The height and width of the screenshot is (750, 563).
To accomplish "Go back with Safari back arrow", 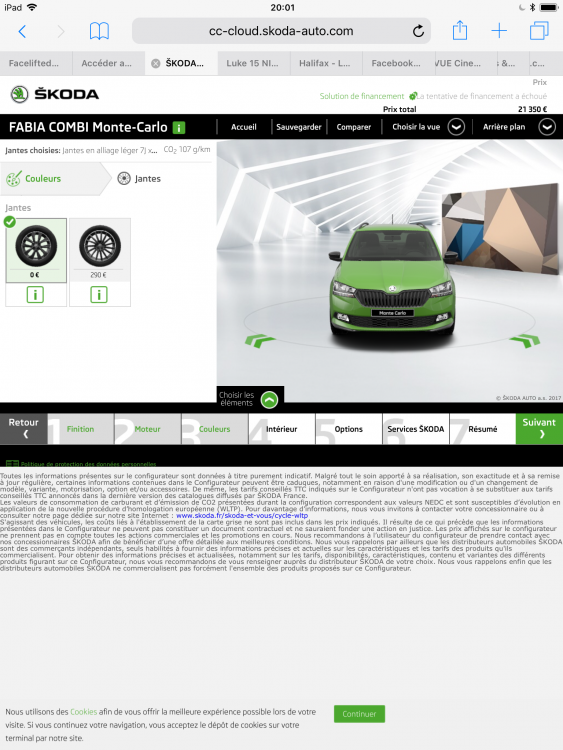I will (22, 32).
